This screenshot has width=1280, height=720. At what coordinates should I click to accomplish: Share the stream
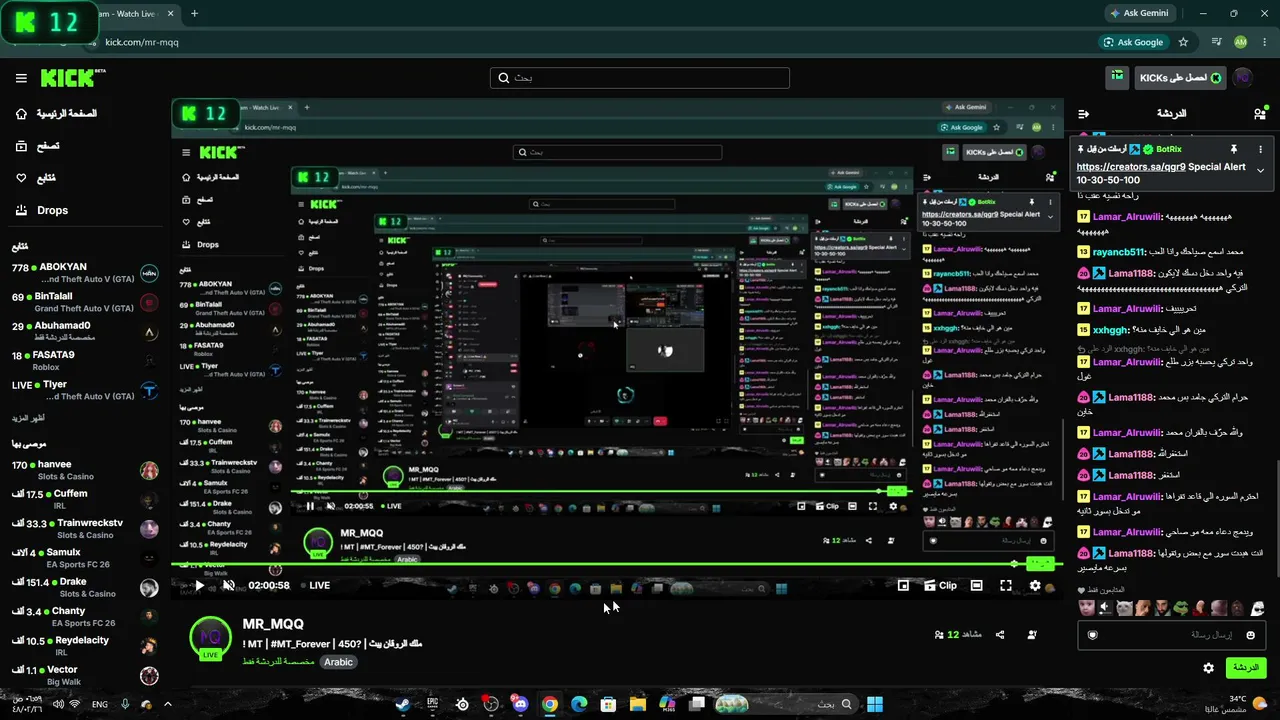(1000, 635)
